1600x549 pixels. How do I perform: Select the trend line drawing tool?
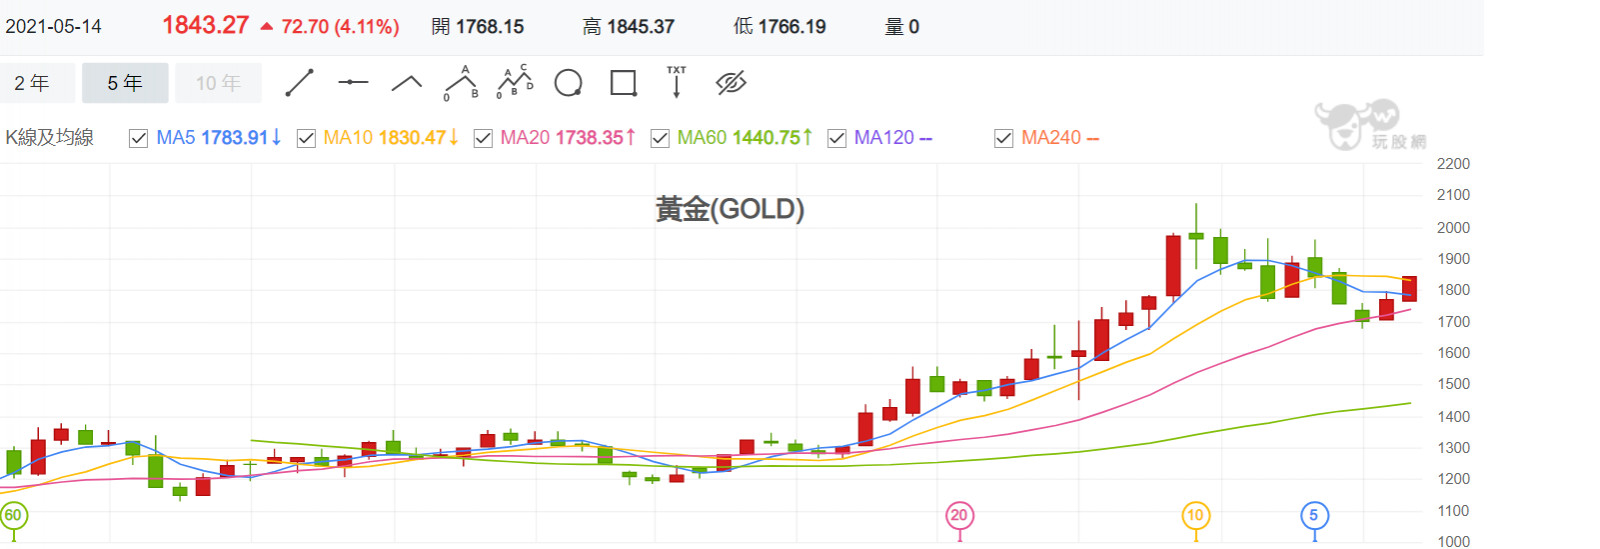coord(300,83)
